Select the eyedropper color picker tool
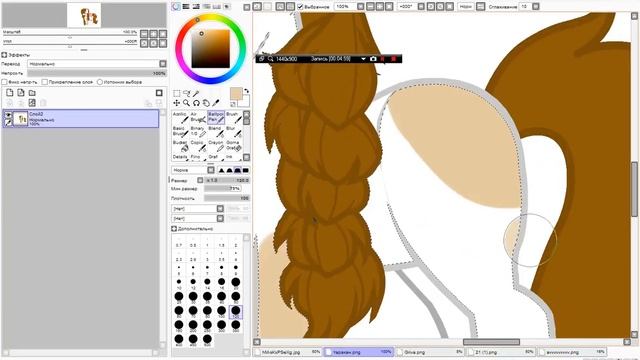Viewport: 640px width, 360px height. [216, 103]
